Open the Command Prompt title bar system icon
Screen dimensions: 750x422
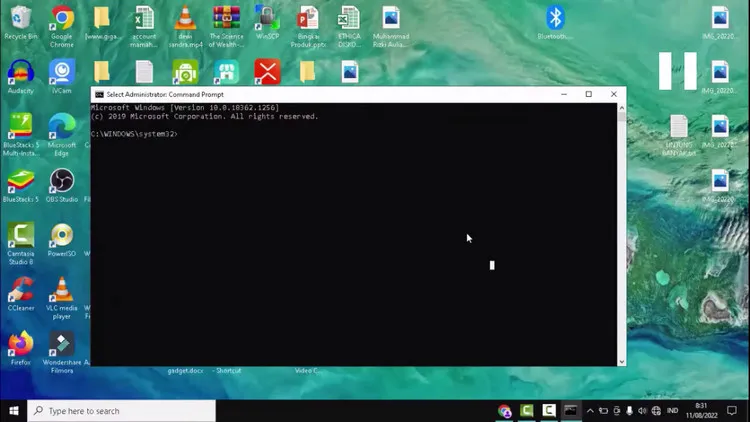[99, 94]
